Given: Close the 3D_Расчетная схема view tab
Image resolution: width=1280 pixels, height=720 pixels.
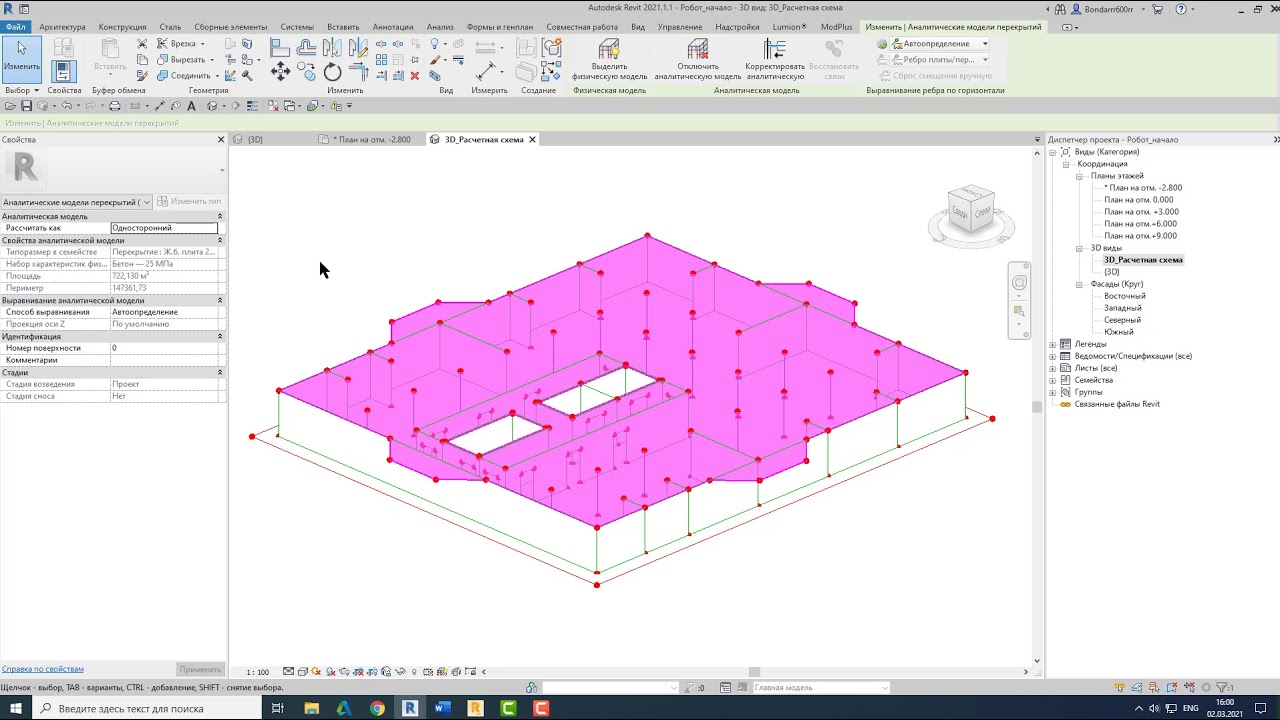Looking at the screenshot, I should pyautogui.click(x=532, y=139).
